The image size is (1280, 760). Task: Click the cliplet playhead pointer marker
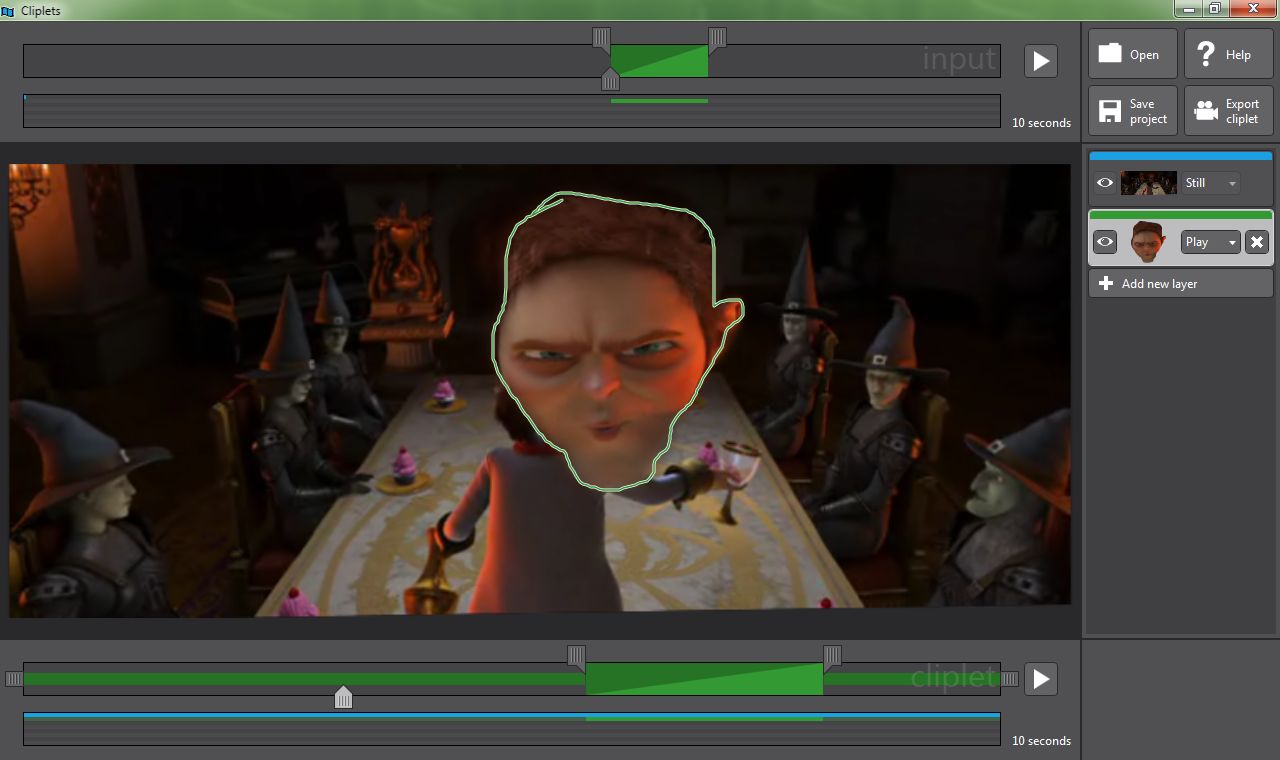click(x=343, y=697)
